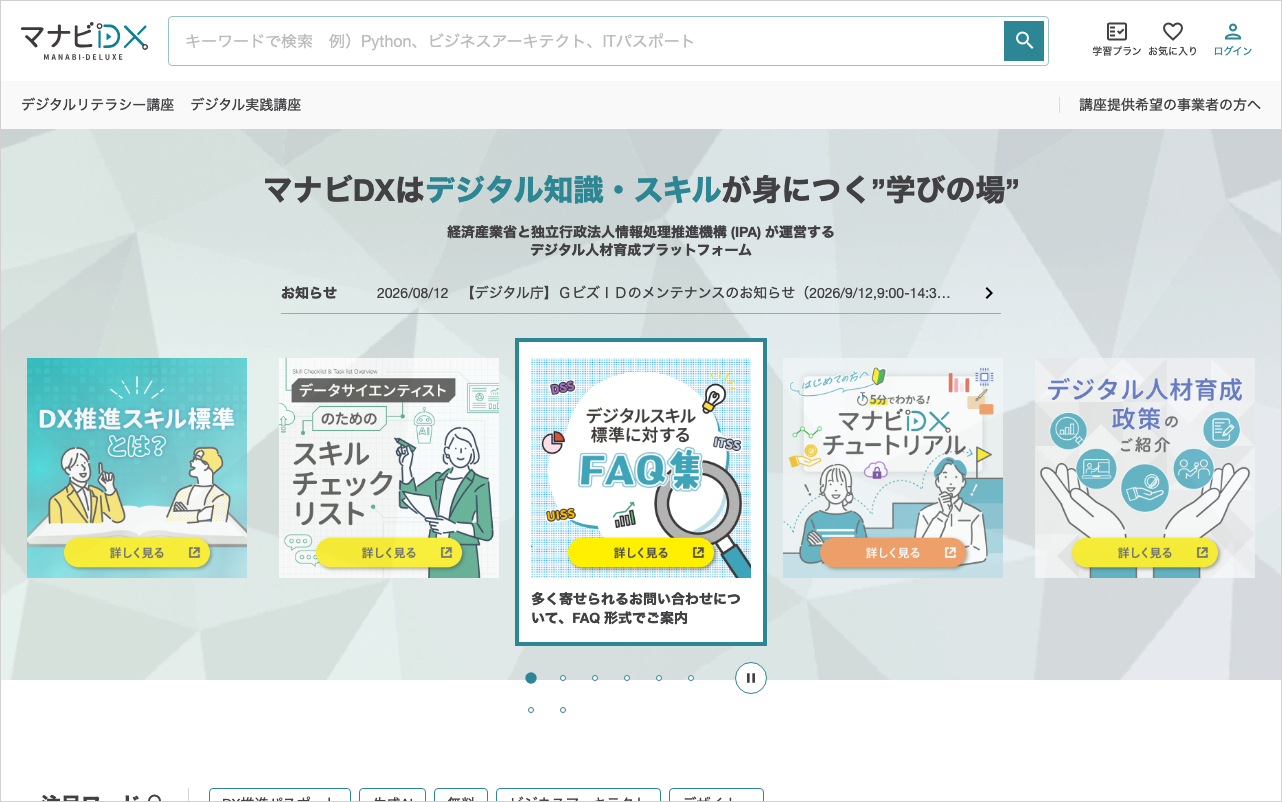The height and width of the screenshot is (802, 1282).
Task: Open マナビDX チュートリアル banner
Action: (x=893, y=468)
